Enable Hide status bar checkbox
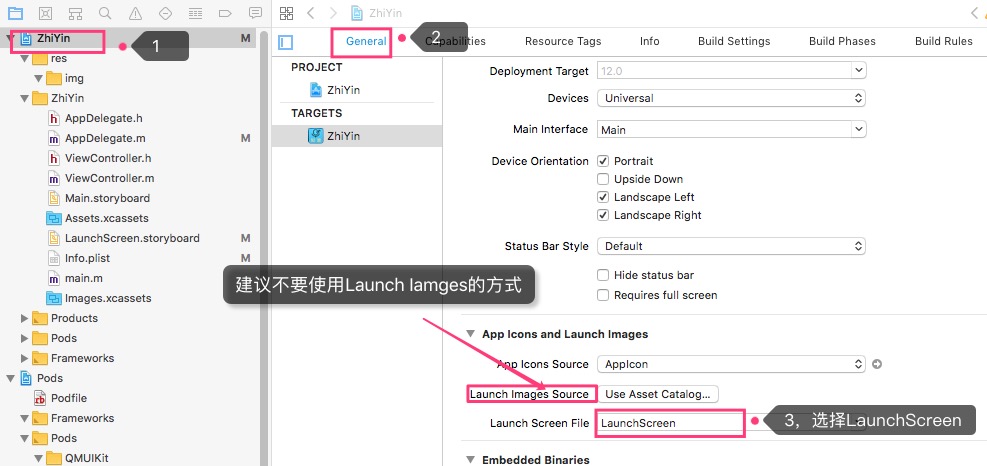The image size is (987, 466). [603, 275]
